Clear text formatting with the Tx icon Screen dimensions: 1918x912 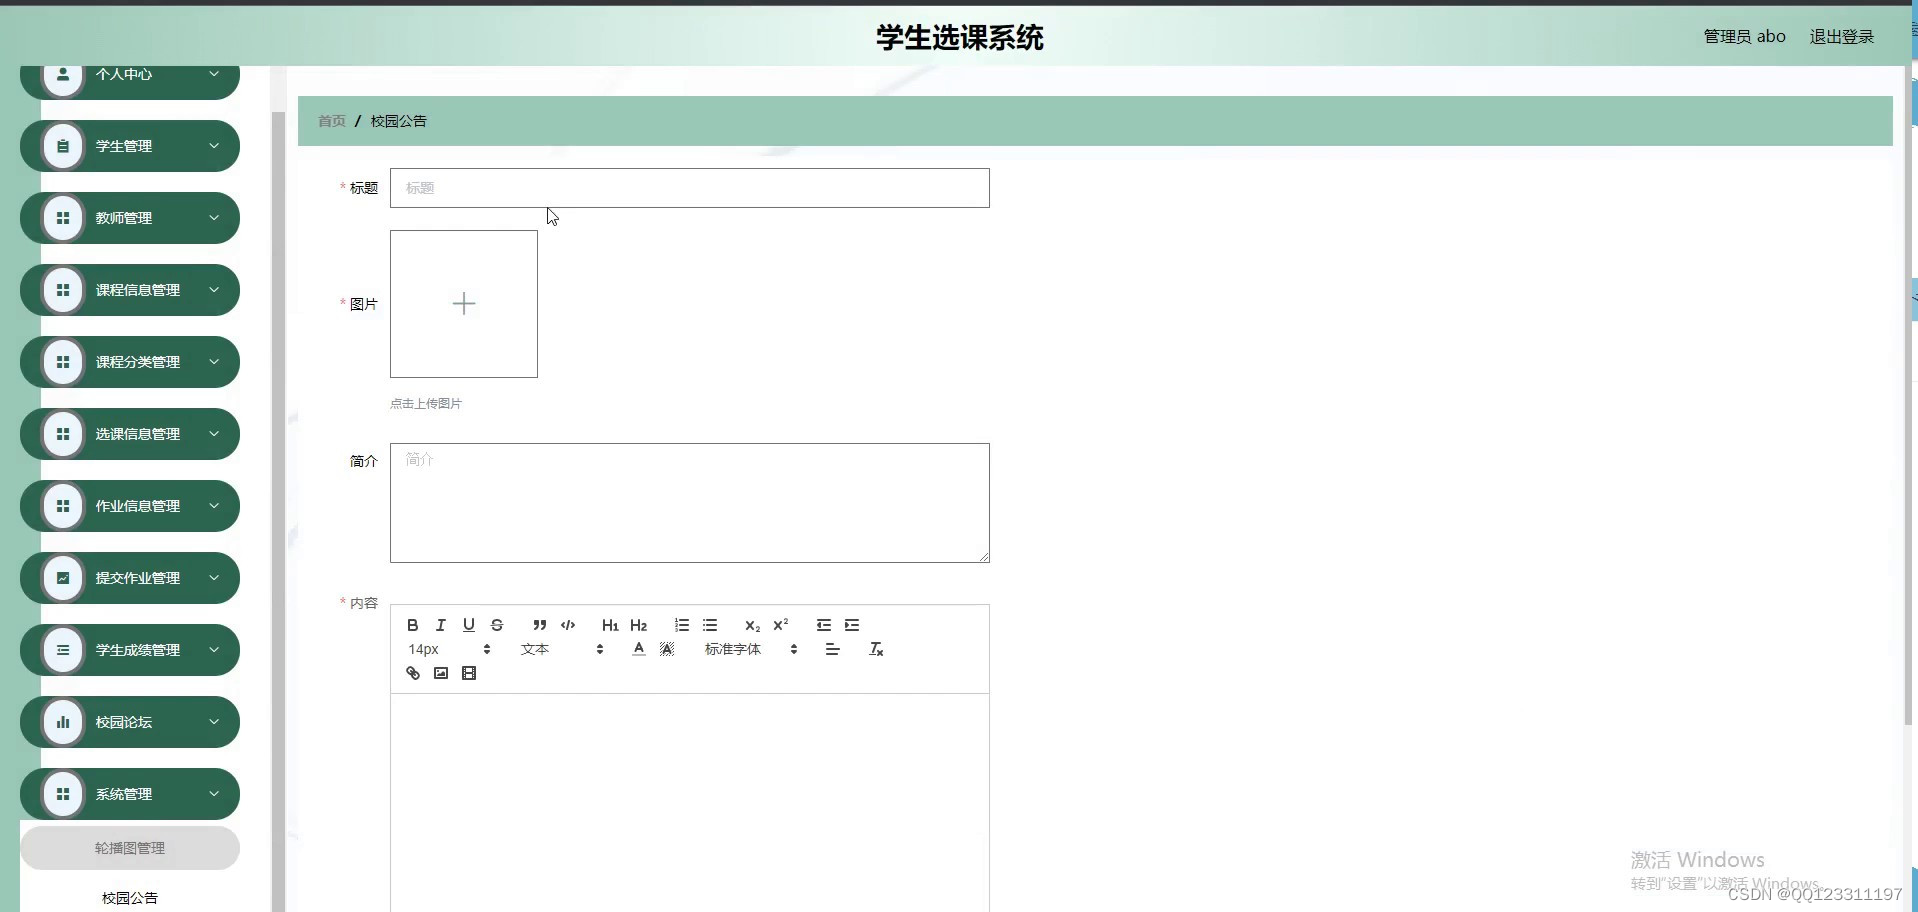point(876,649)
